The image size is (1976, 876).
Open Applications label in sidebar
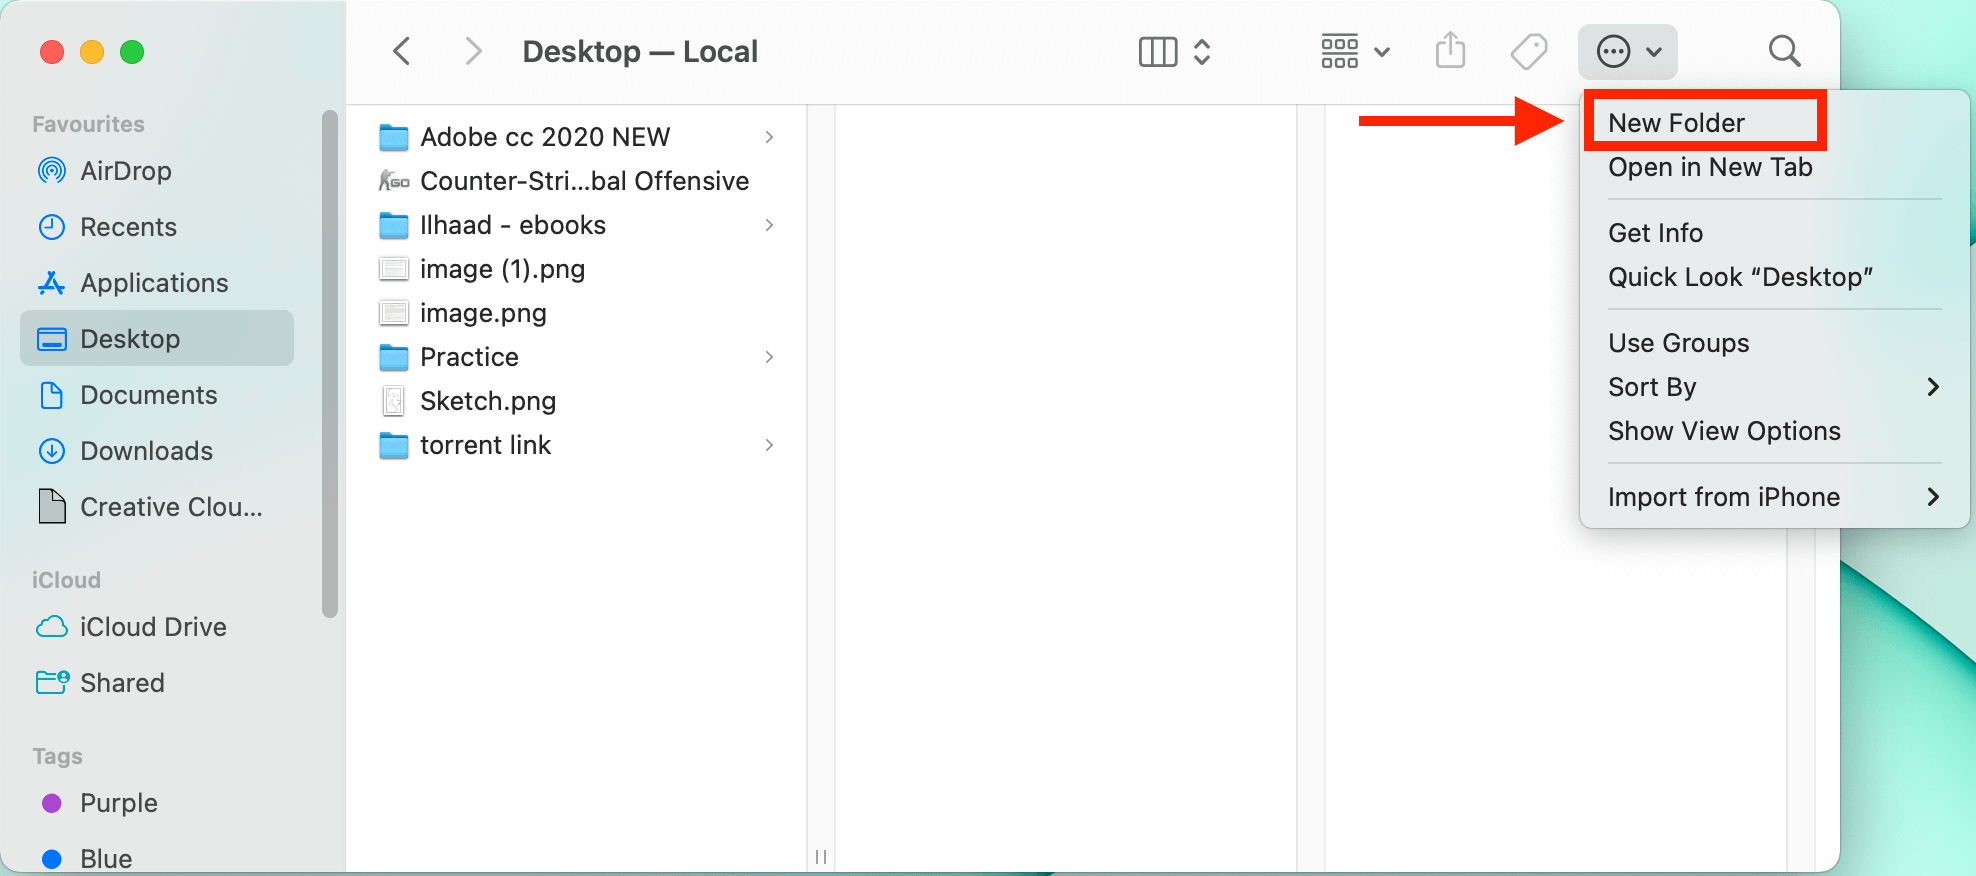click(x=154, y=283)
